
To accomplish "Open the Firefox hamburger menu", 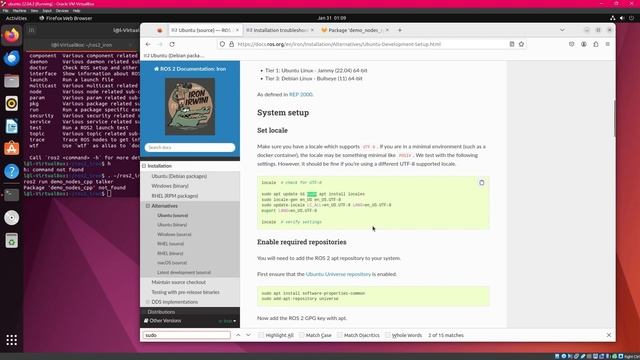I will tap(608, 44).
